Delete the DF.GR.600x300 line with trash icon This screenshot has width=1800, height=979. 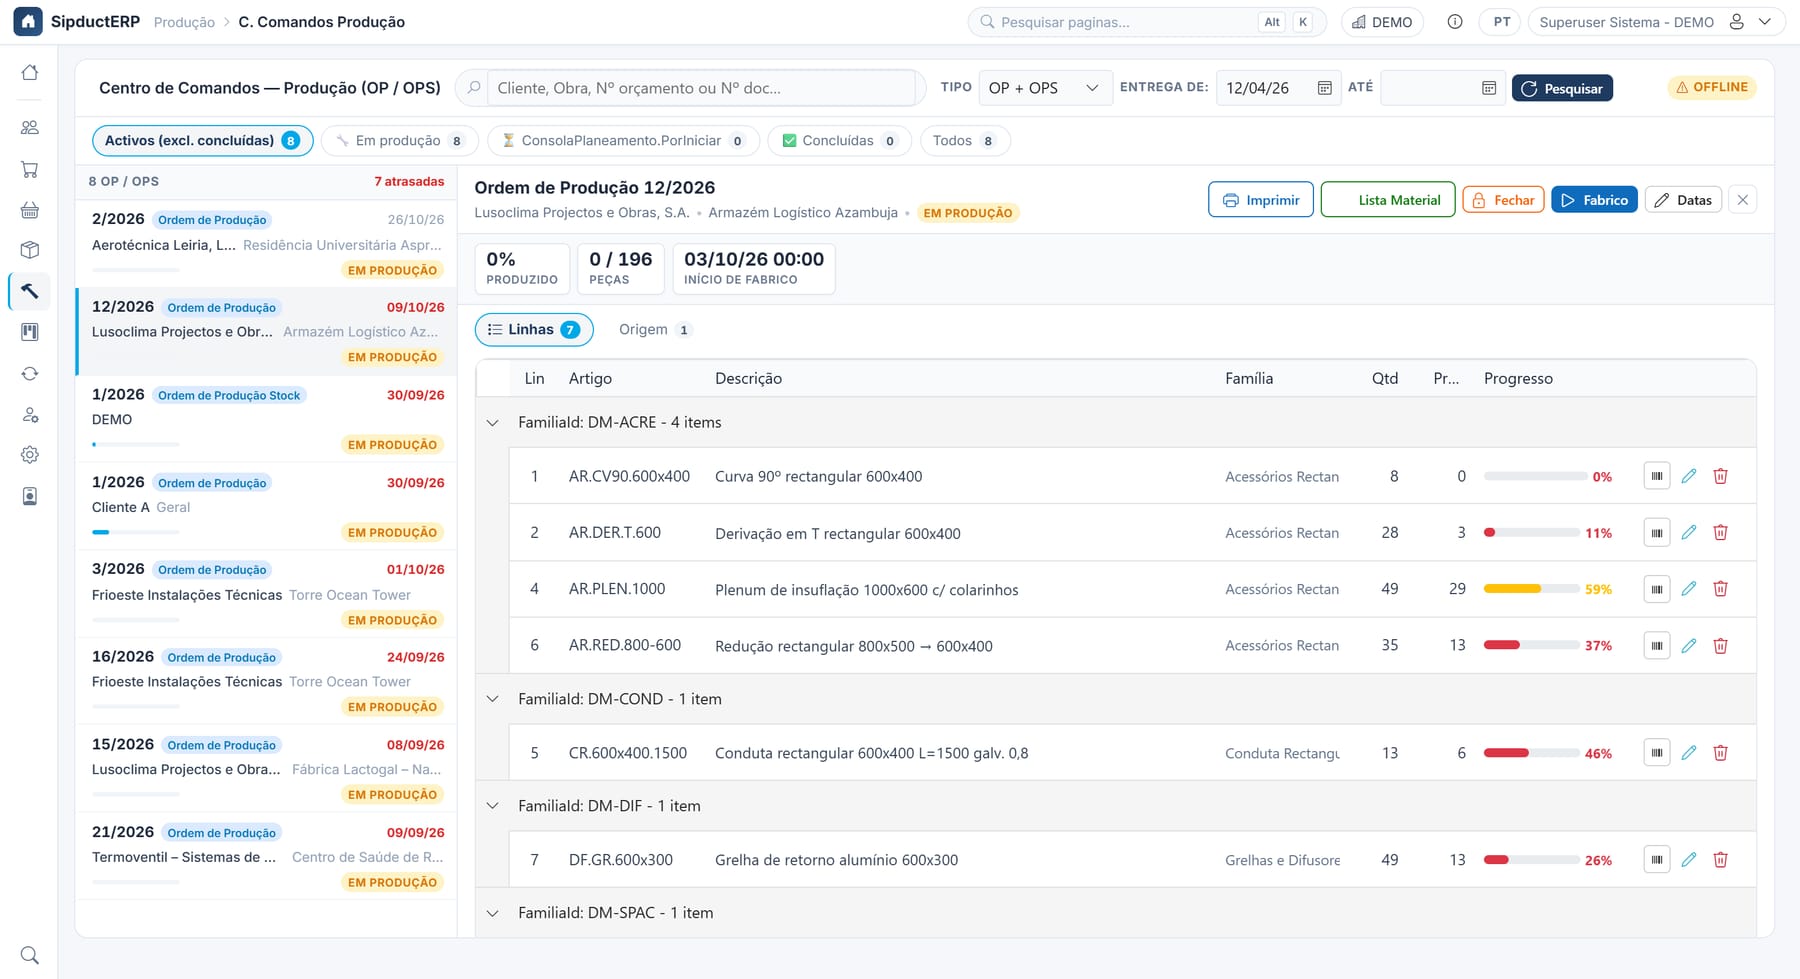[1721, 860]
